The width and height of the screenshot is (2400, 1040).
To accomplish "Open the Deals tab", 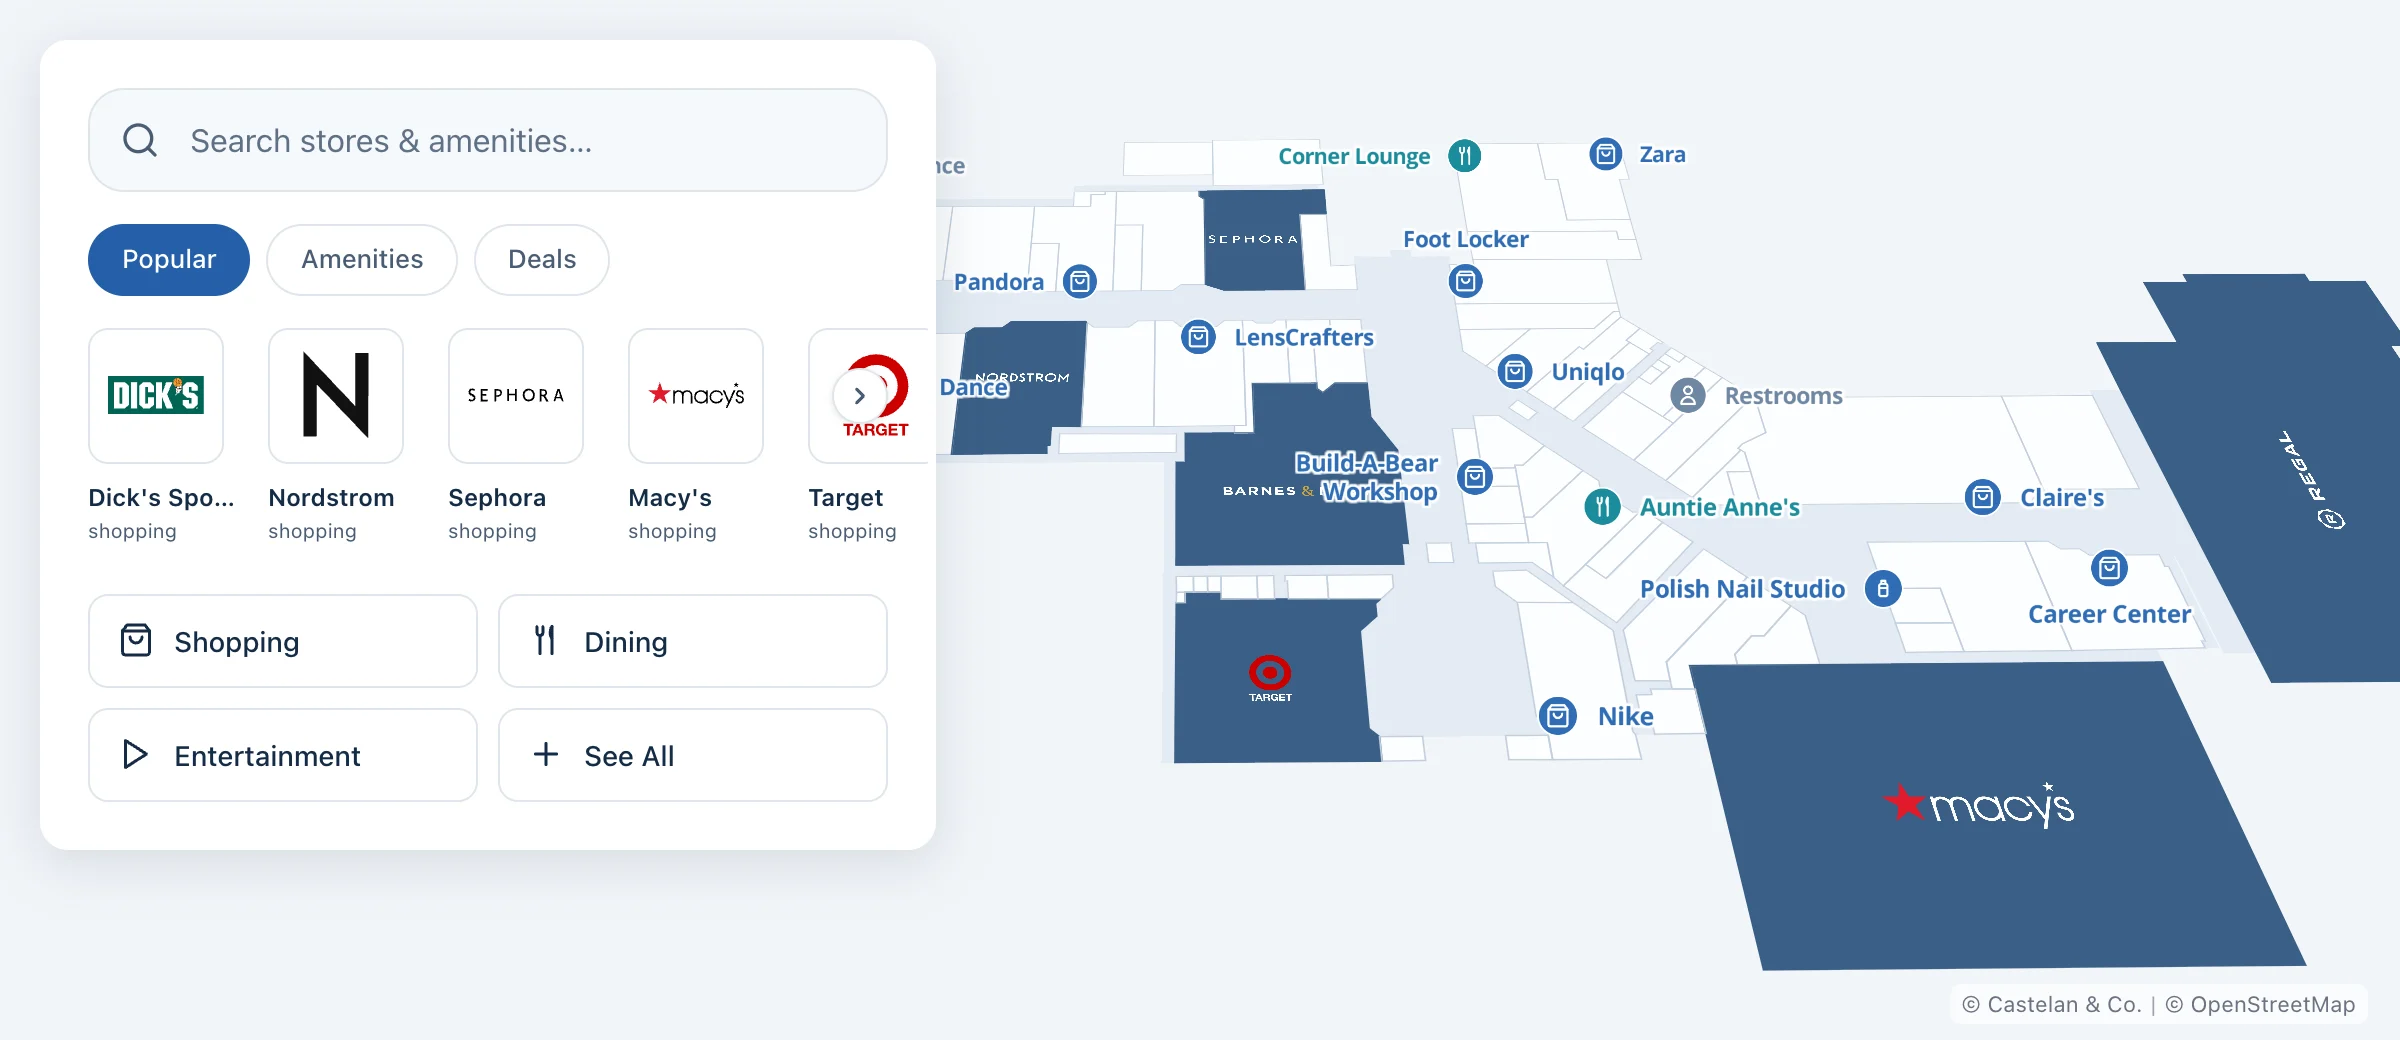I will pyautogui.click(x=542, y=260).
